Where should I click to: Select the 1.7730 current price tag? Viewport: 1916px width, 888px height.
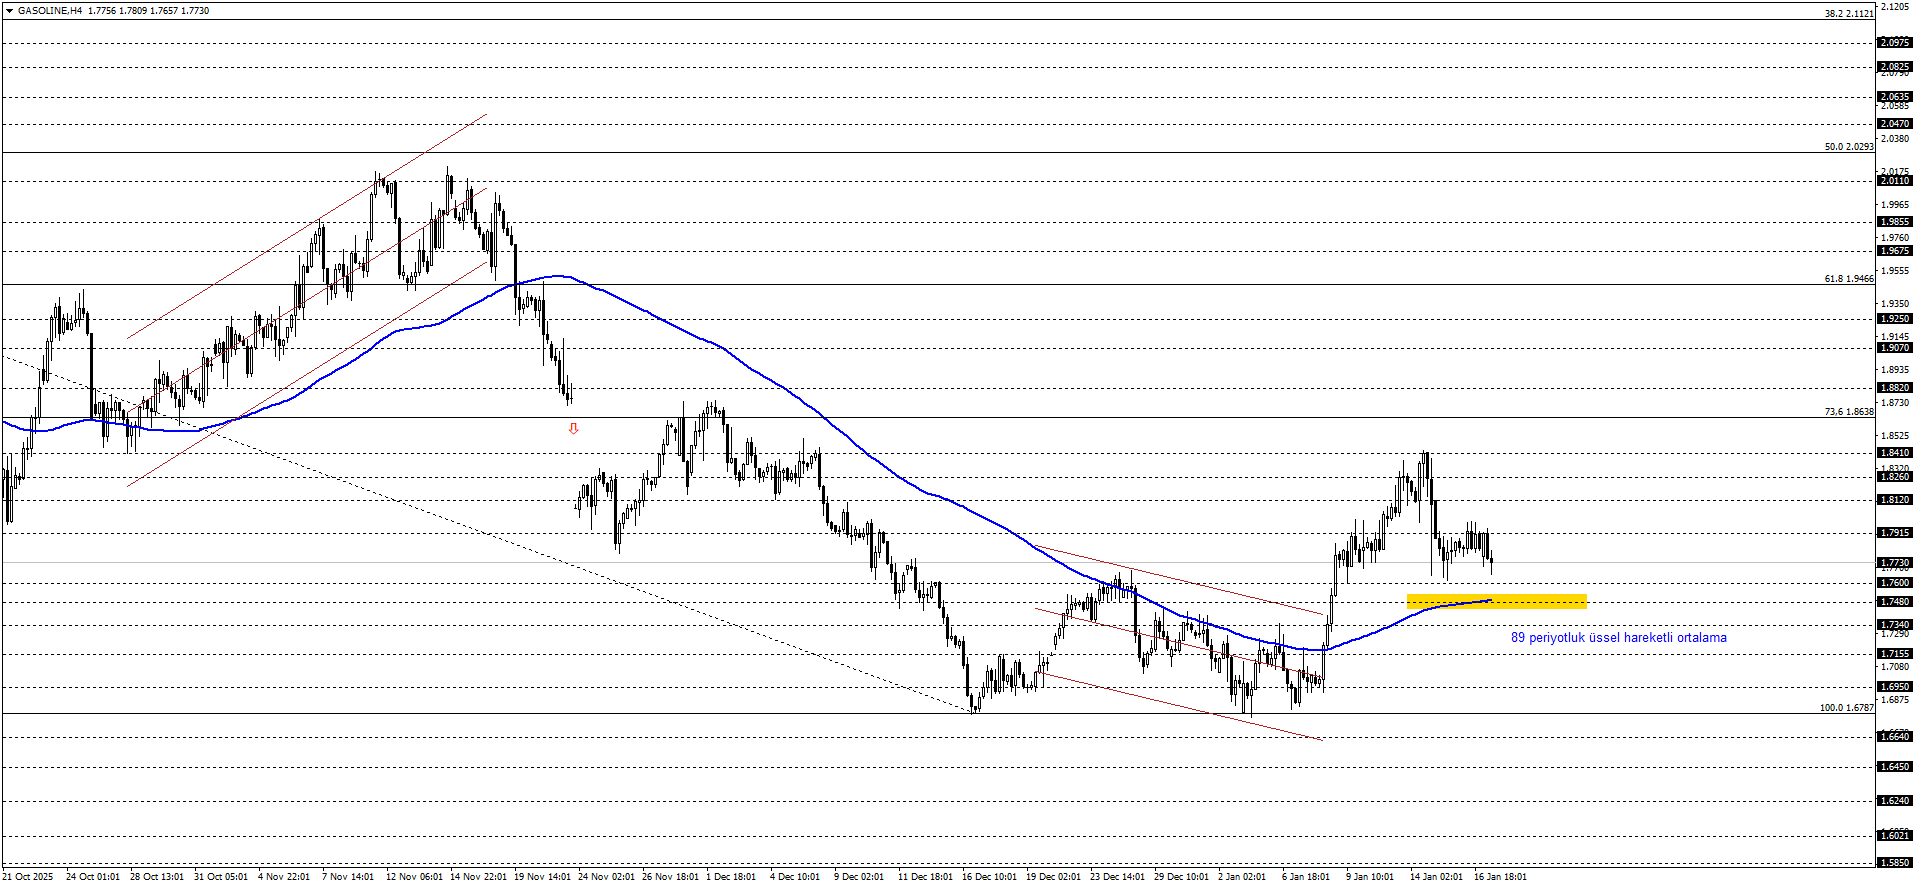click(1894, 563)
